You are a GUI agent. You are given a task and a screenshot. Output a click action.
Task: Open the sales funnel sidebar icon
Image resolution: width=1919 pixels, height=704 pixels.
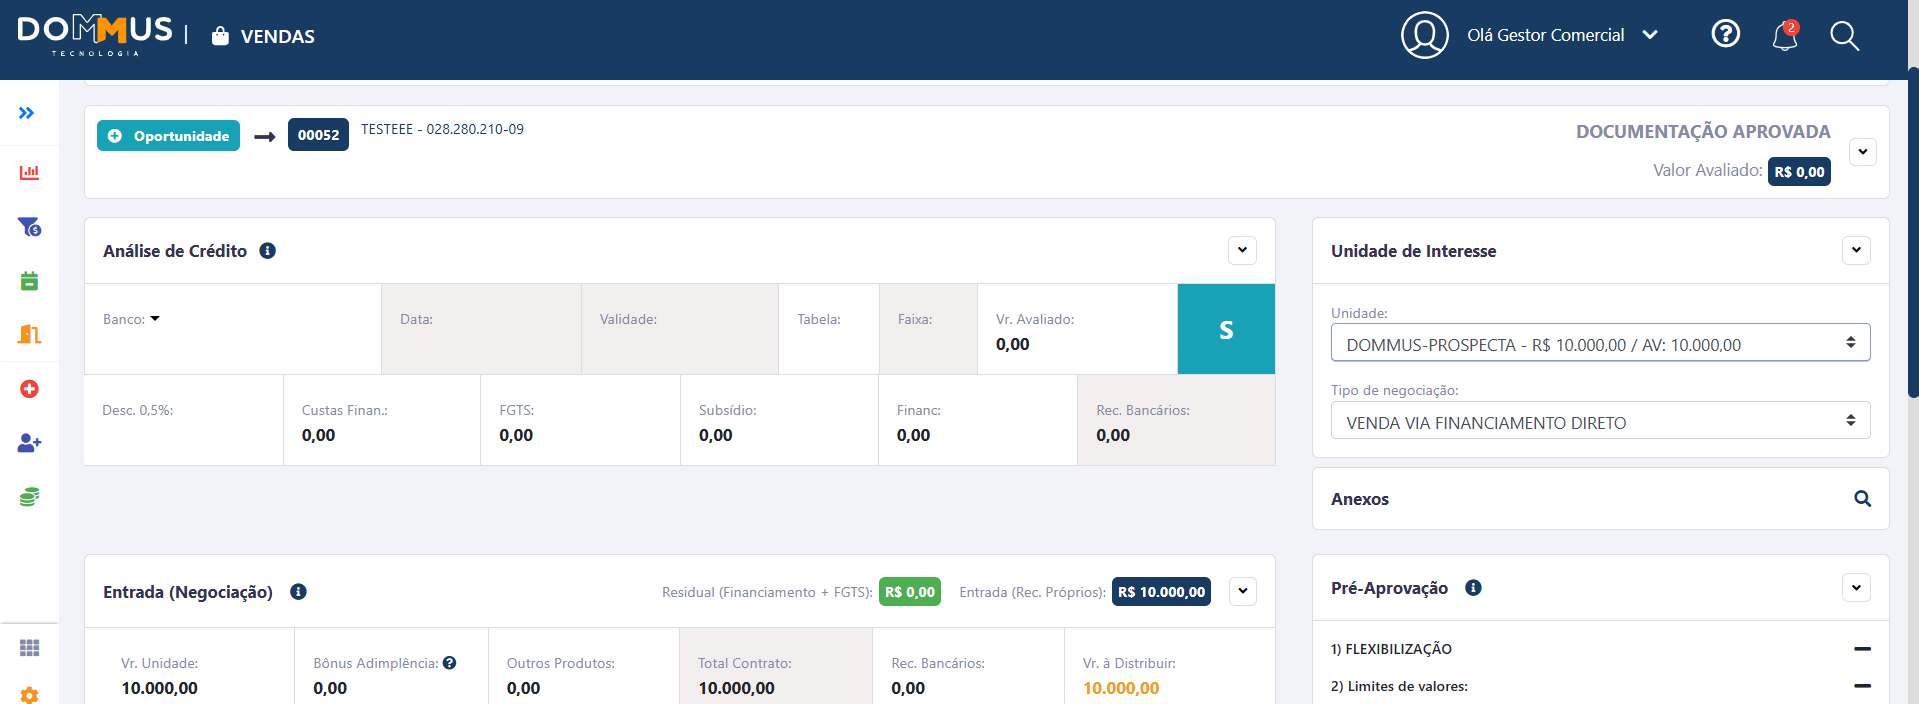(29, 227)
